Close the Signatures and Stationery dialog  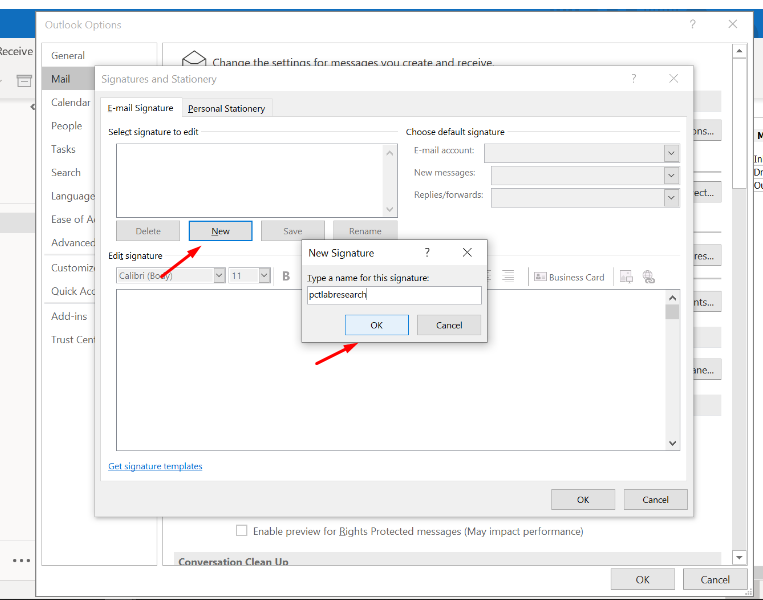point(673,78)
